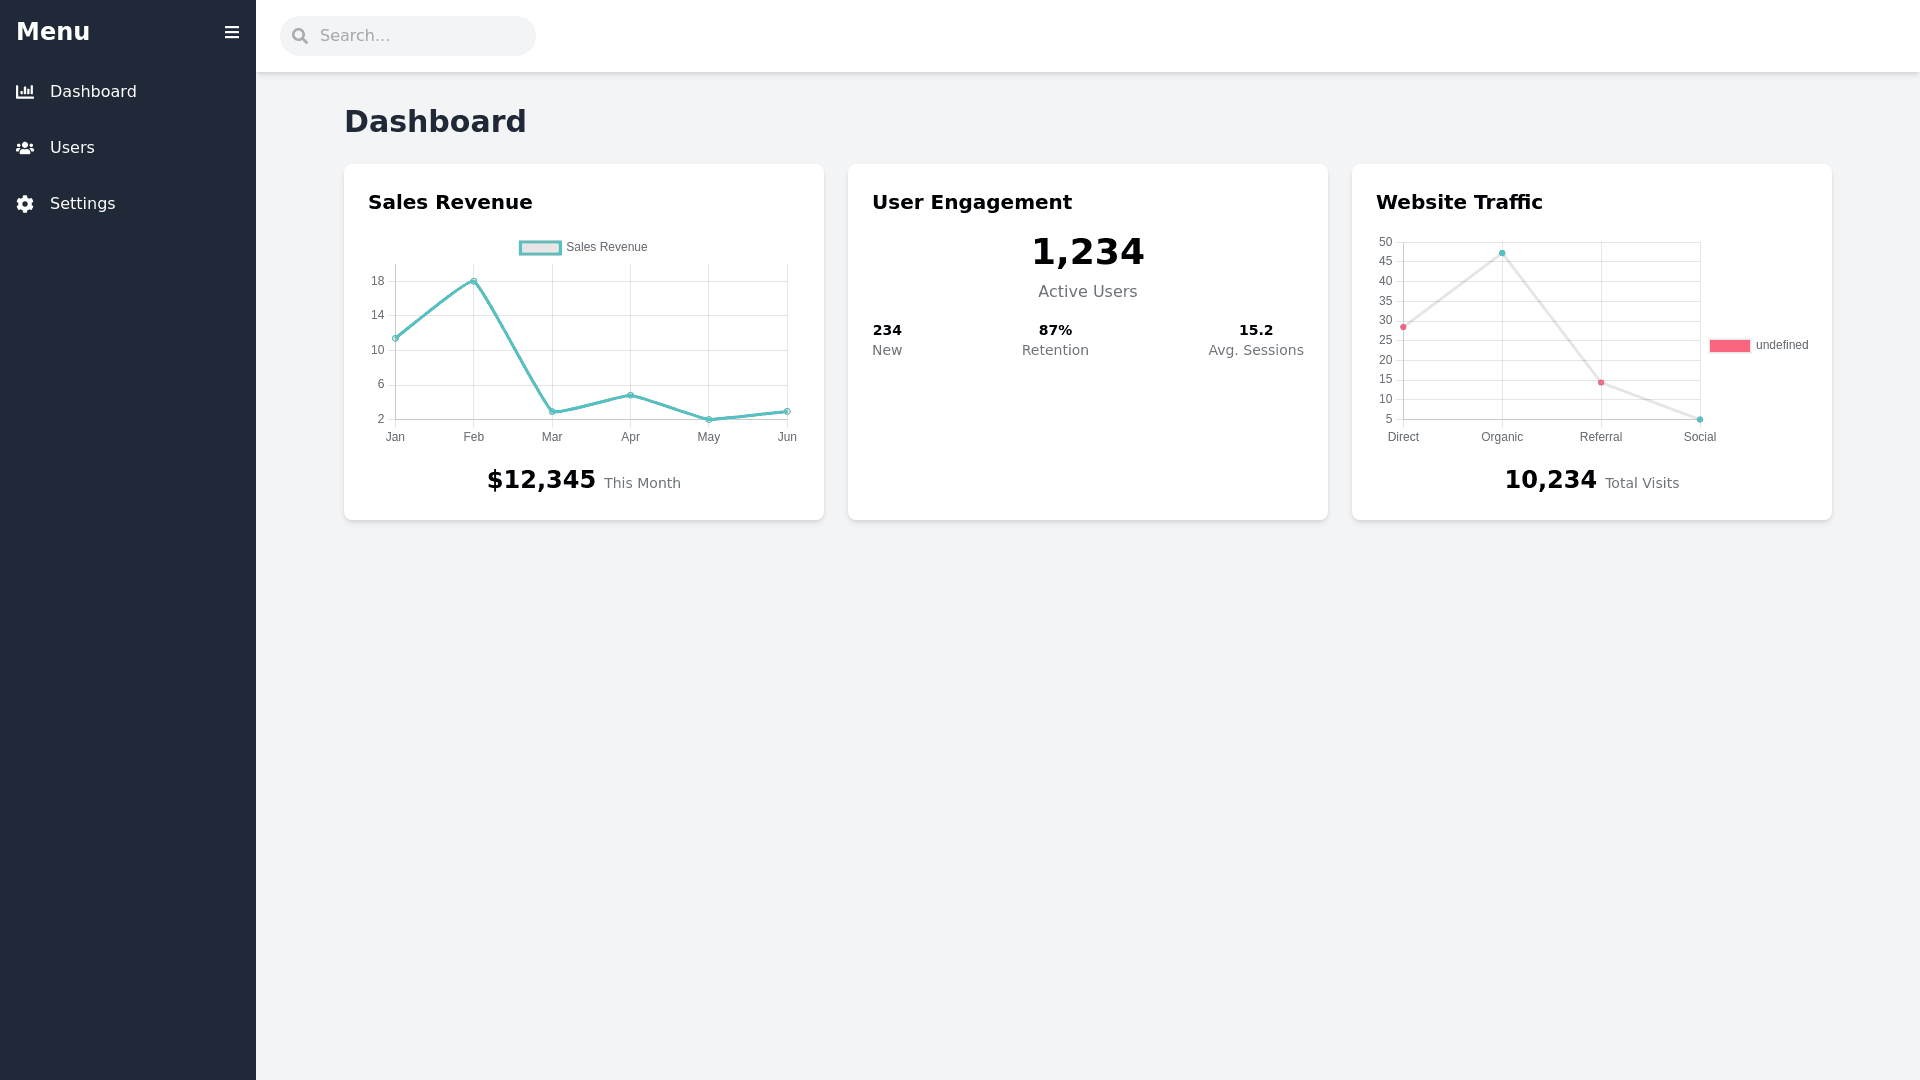Click the Feb peak data point
This screenshot has width=1920, height=1080.
click(474, 281)
